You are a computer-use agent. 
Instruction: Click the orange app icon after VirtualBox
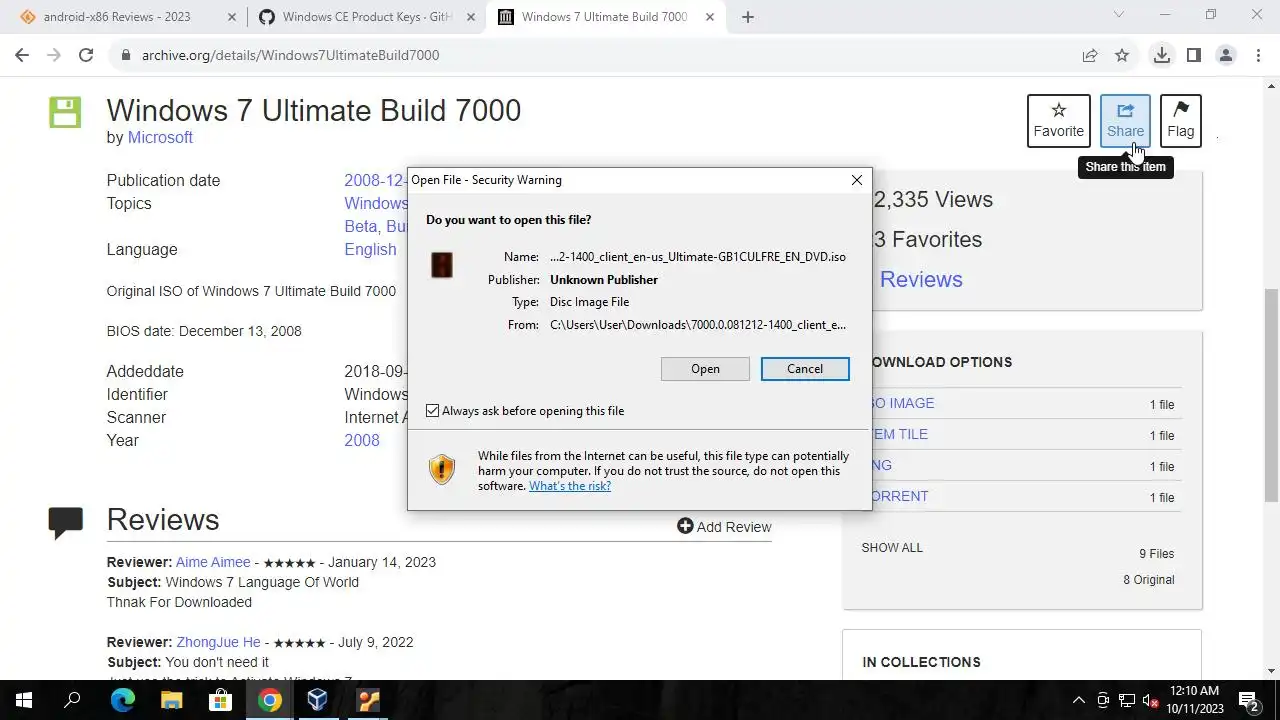(368, 700)
